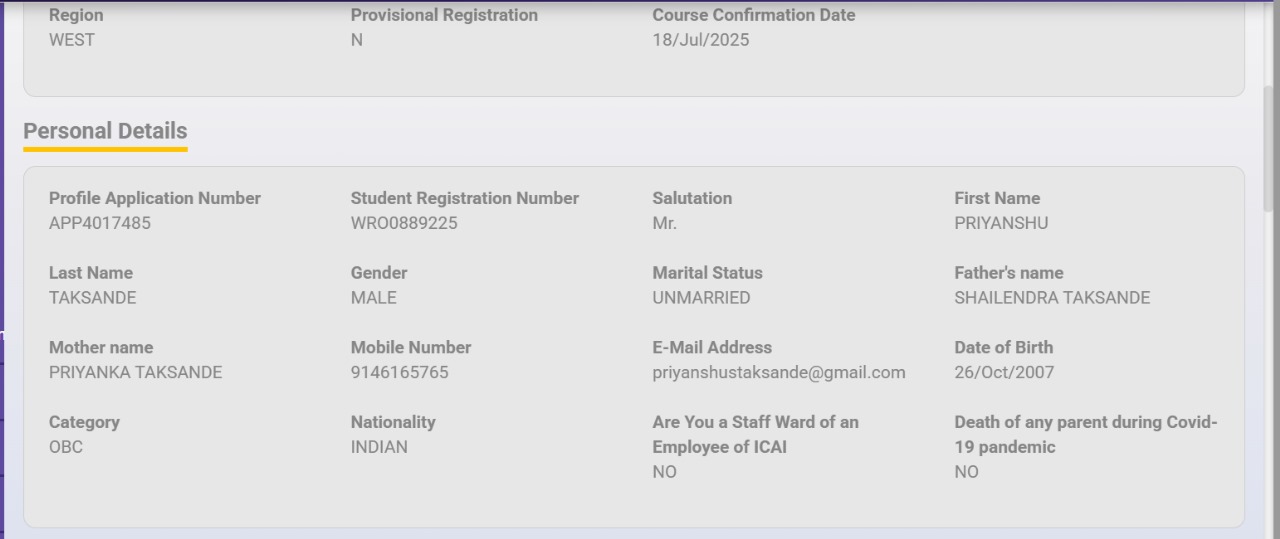This screenshot has height=539, width=1280.
Task: Click the Salutation value Mr.
Action: click(664, 223)
